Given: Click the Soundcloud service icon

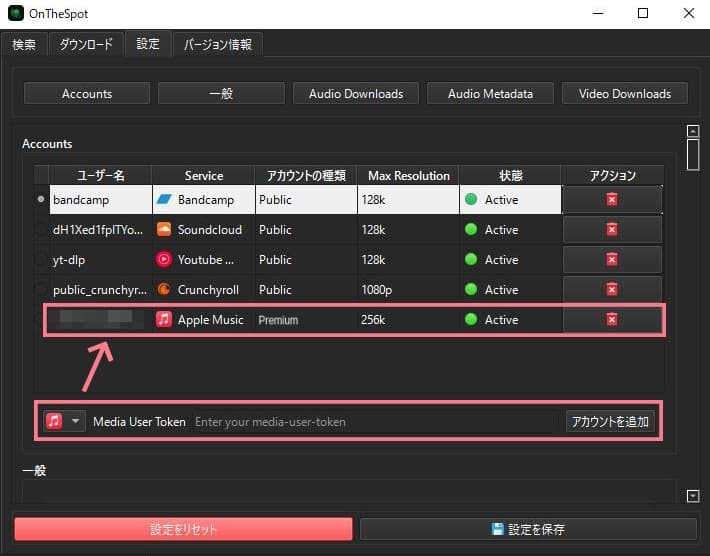Looking at the screenshot, I should (165, 230).
